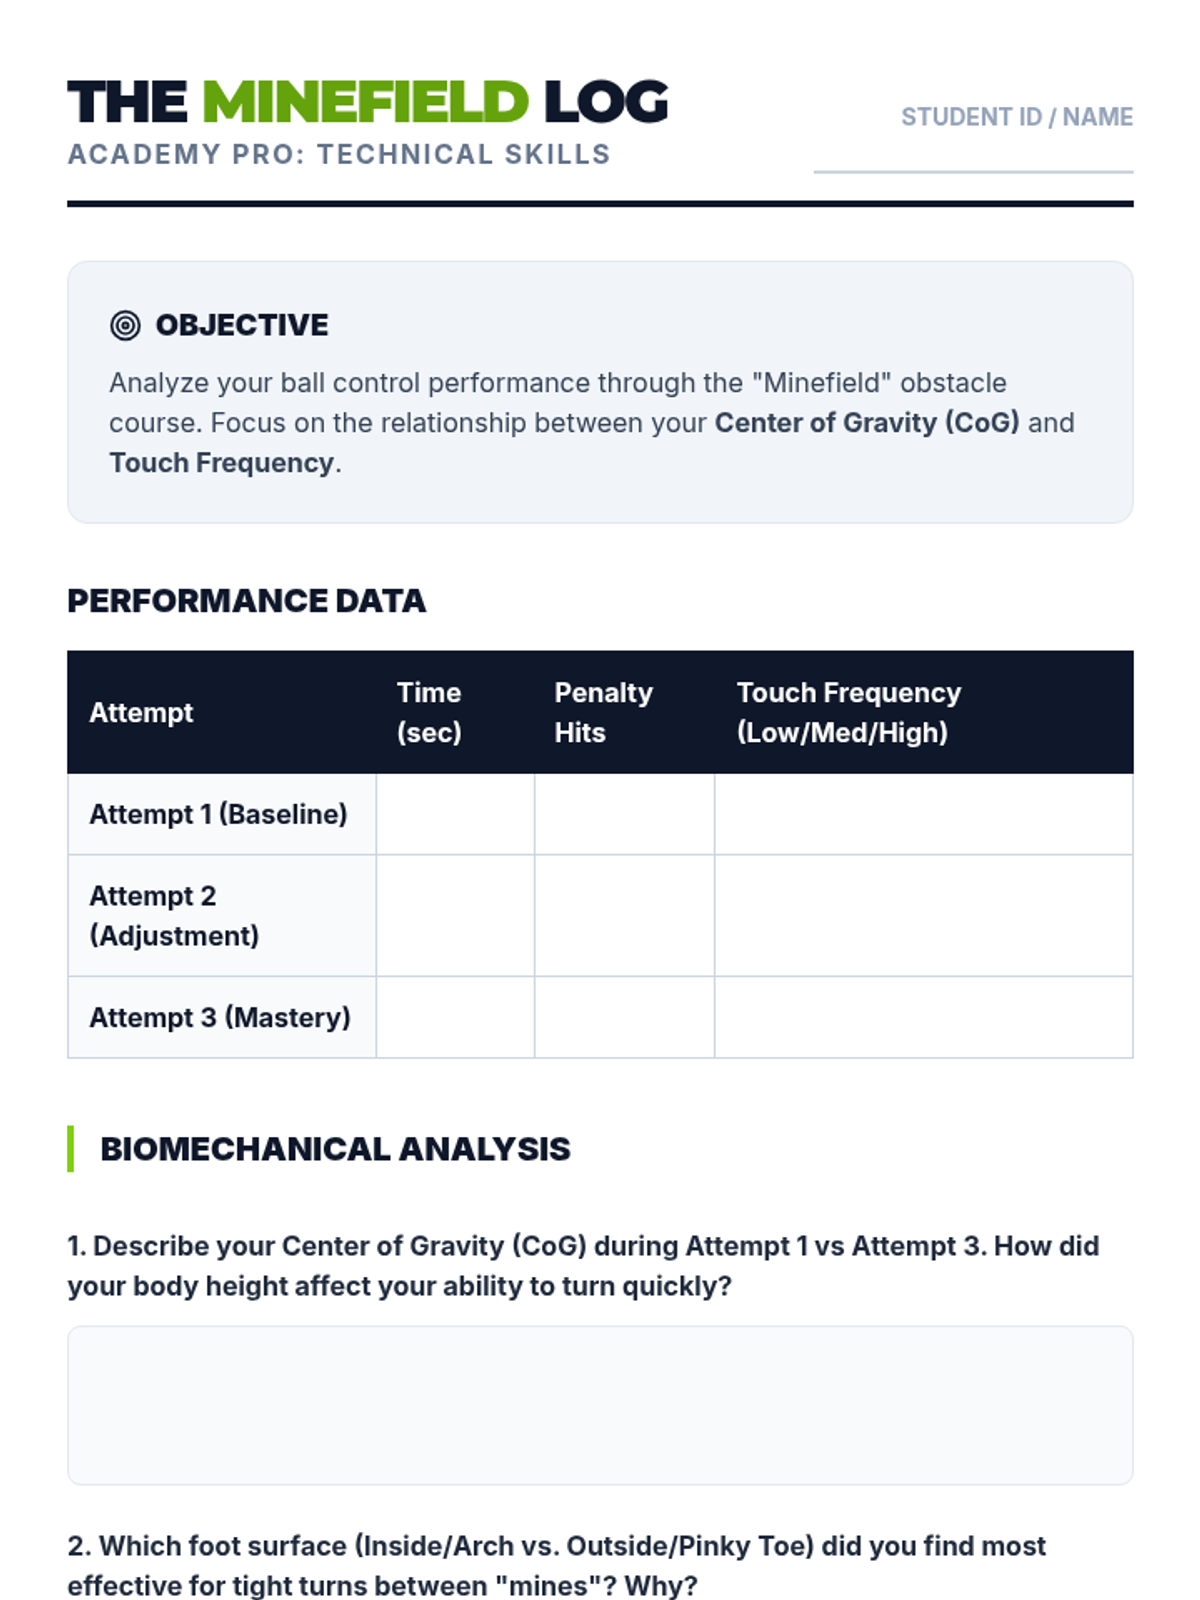
Task: Select Attempt 2 Penalty Hits cell
Action: pos(624,916)
